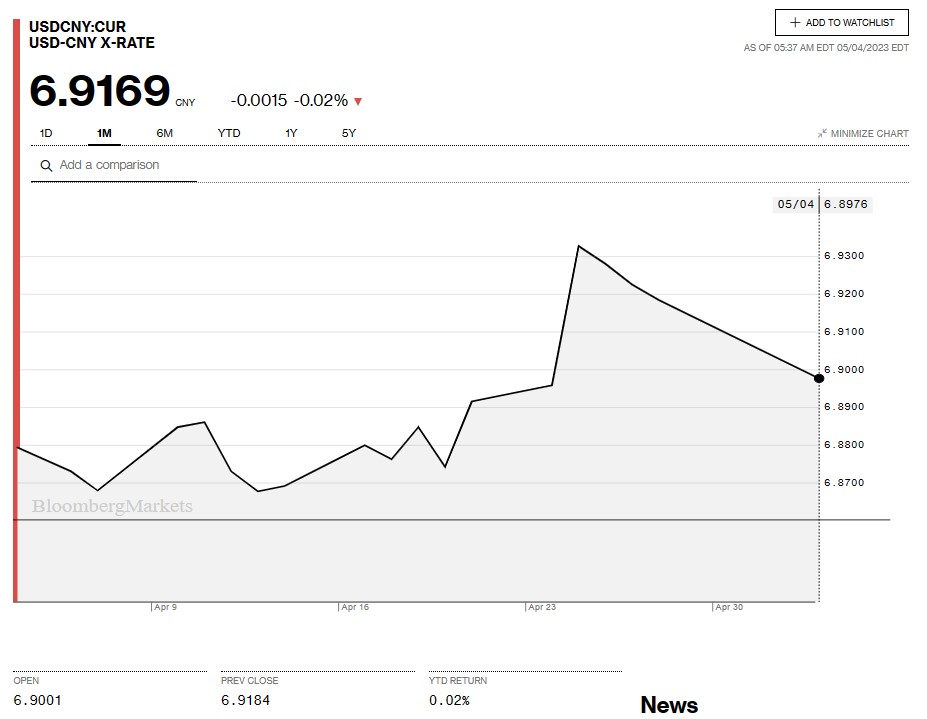This screenshot has height=719, width=927.
Task: View the 5Y chart range
Action: [x=348, y=133]
